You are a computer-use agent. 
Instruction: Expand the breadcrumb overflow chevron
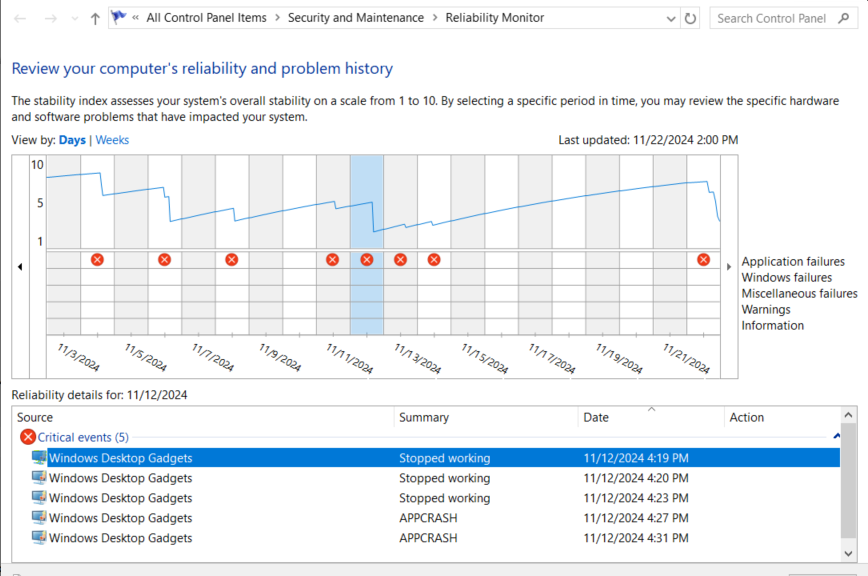point(136,18)
